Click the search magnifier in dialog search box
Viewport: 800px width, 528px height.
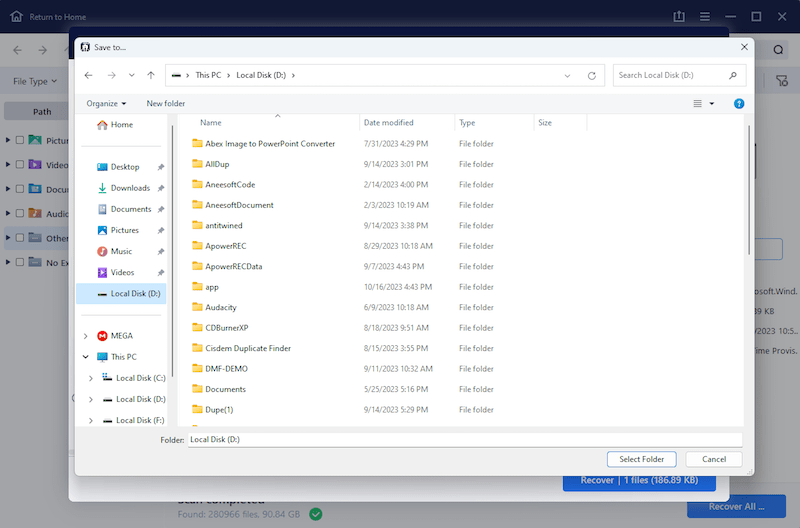click(733, 76)
